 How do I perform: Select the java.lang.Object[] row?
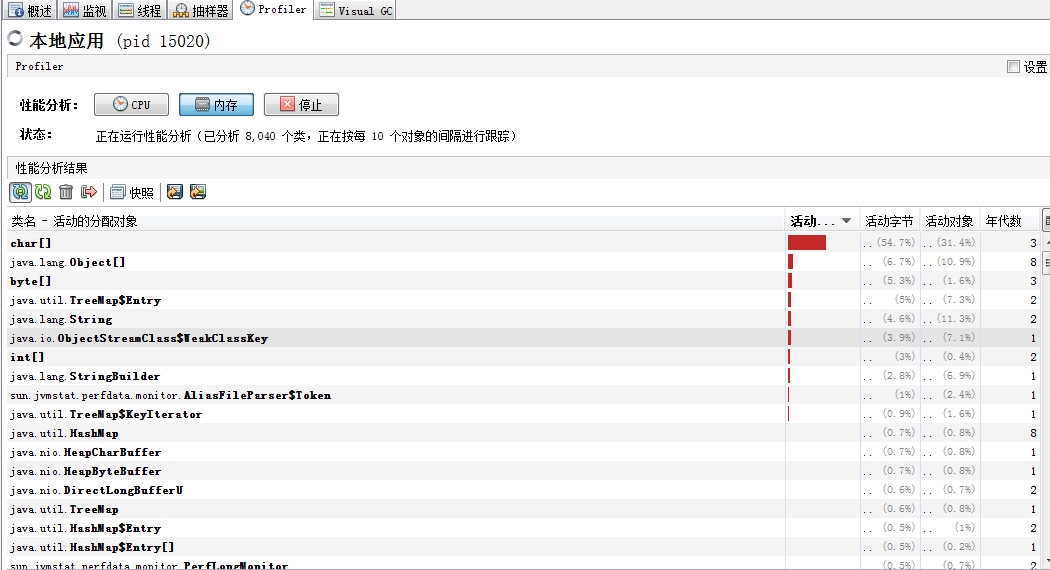(x=525, y=262)
